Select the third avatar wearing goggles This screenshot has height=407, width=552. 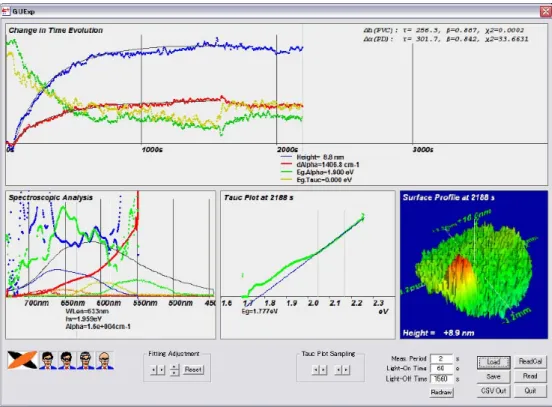pos(86,360)
